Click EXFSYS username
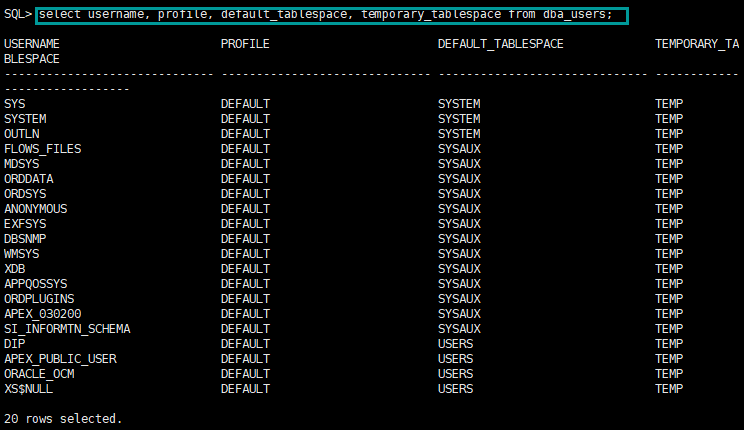This screenshot has width=744, height=430. coord(25,224)
